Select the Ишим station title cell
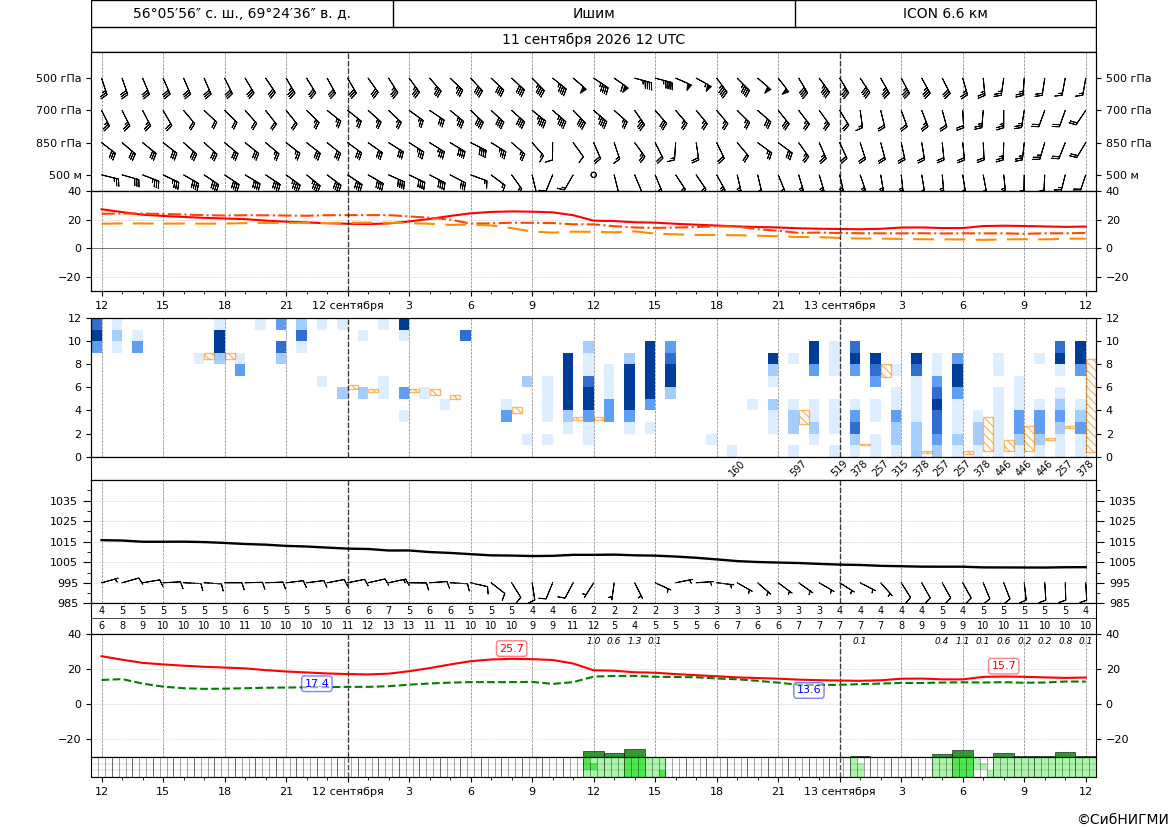The image size is (1169, 827). click(594, 13)
